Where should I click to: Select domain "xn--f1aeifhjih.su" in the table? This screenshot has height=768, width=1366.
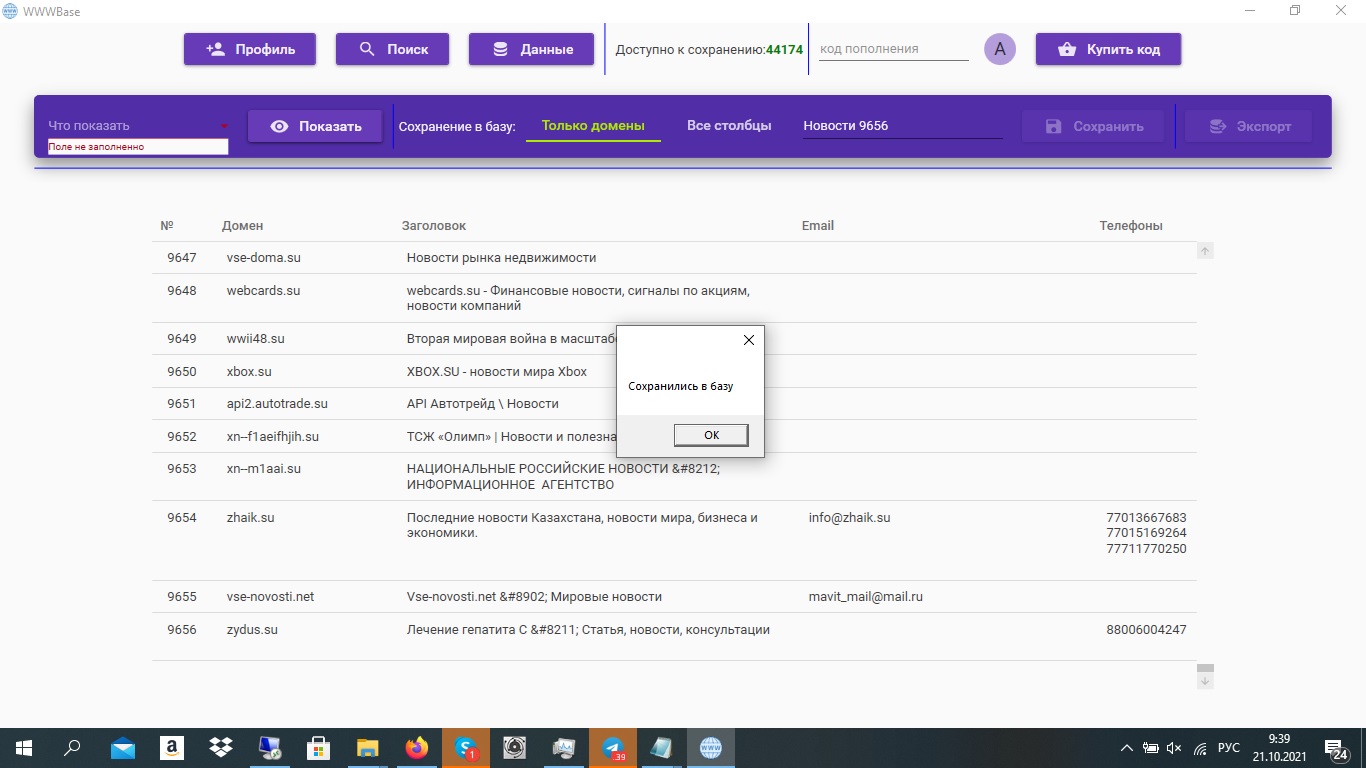[273, 437]
